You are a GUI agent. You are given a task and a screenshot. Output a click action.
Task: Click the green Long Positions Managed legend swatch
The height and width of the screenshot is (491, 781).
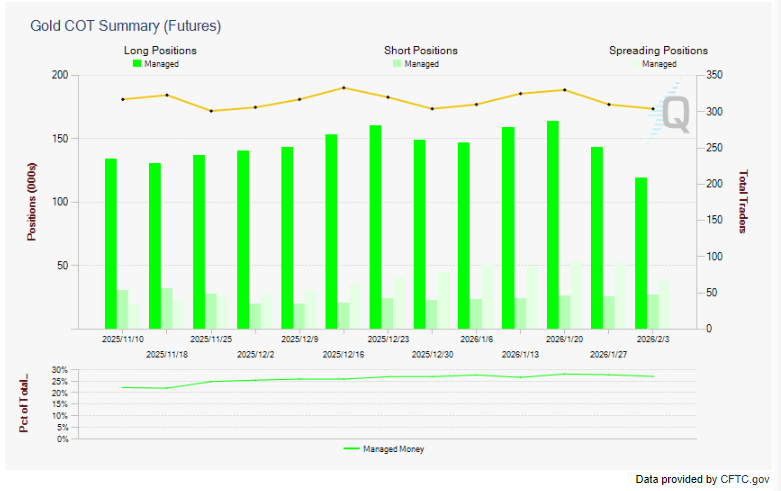point(138,63)
